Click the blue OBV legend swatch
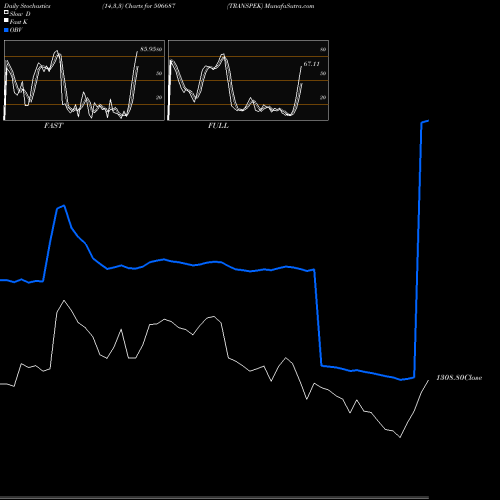The height and width of the screenshot is (500, 500). [6, 30]
